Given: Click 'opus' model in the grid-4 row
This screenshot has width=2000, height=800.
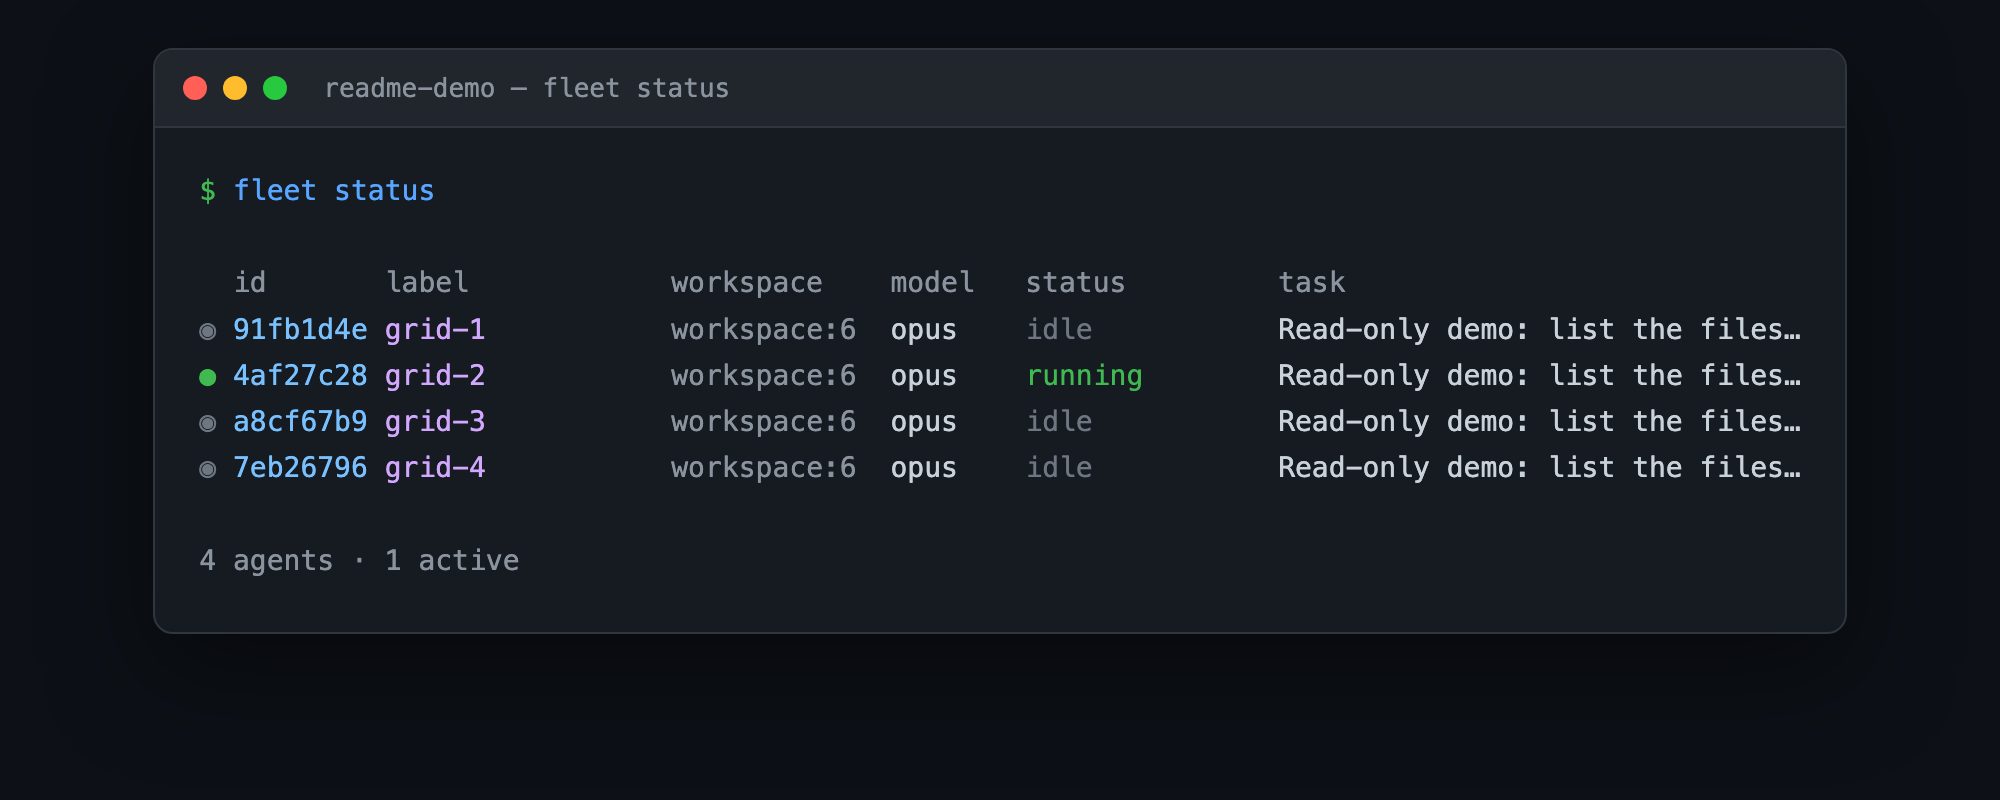Looking at the screenshot, I should click(924, 469).
